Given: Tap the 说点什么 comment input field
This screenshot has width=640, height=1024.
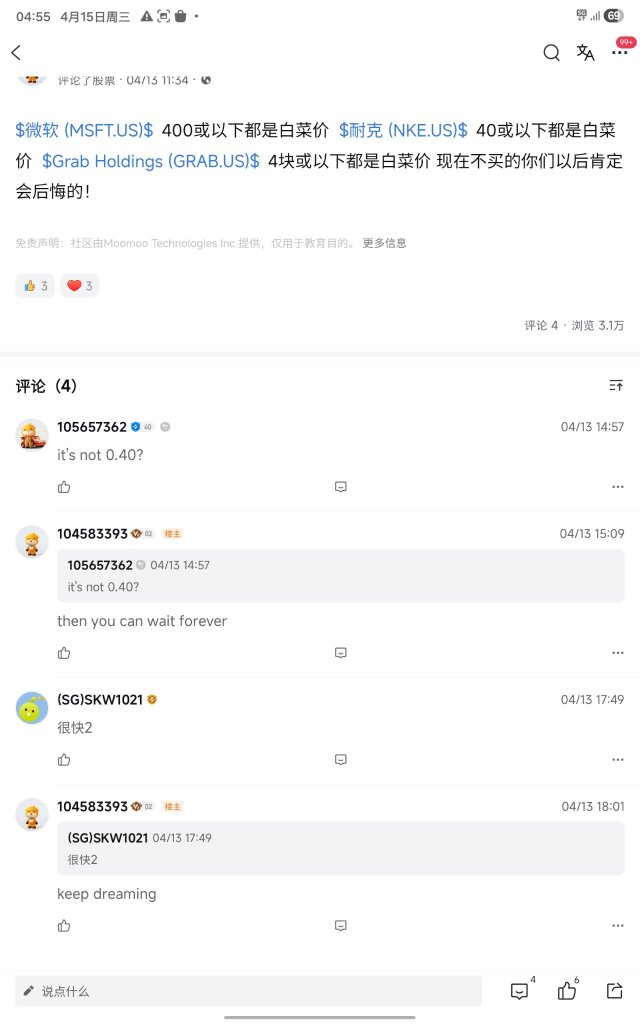Looking at the screenshot, I should [248, 991].
